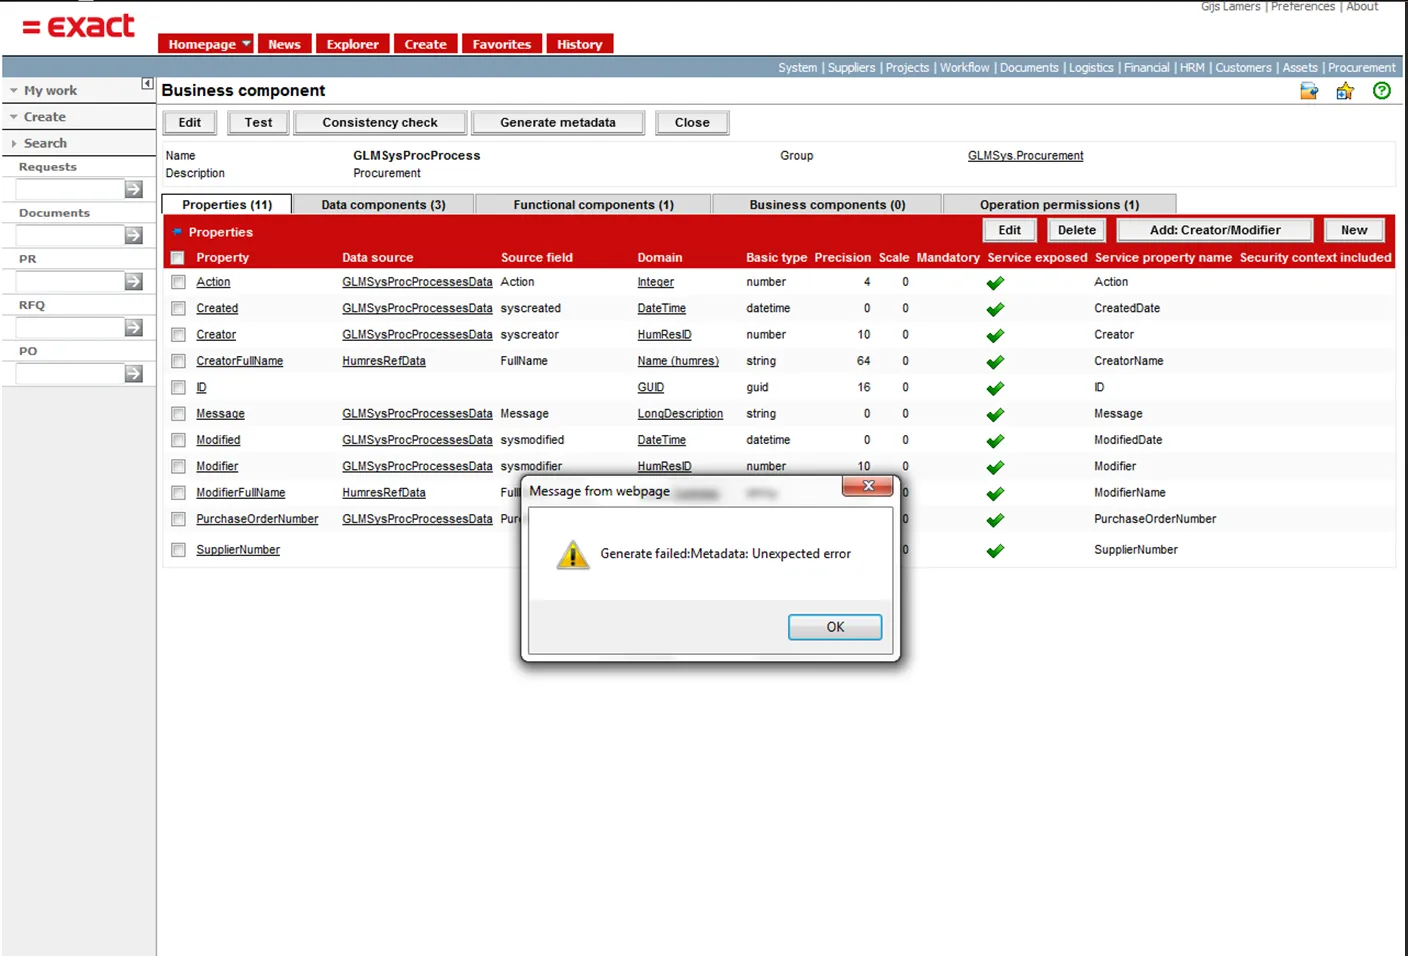Check the SupplierNumber row checkbox
Image resolution: width=1408 pixels, height=956 pixels.
pos(178,550)
